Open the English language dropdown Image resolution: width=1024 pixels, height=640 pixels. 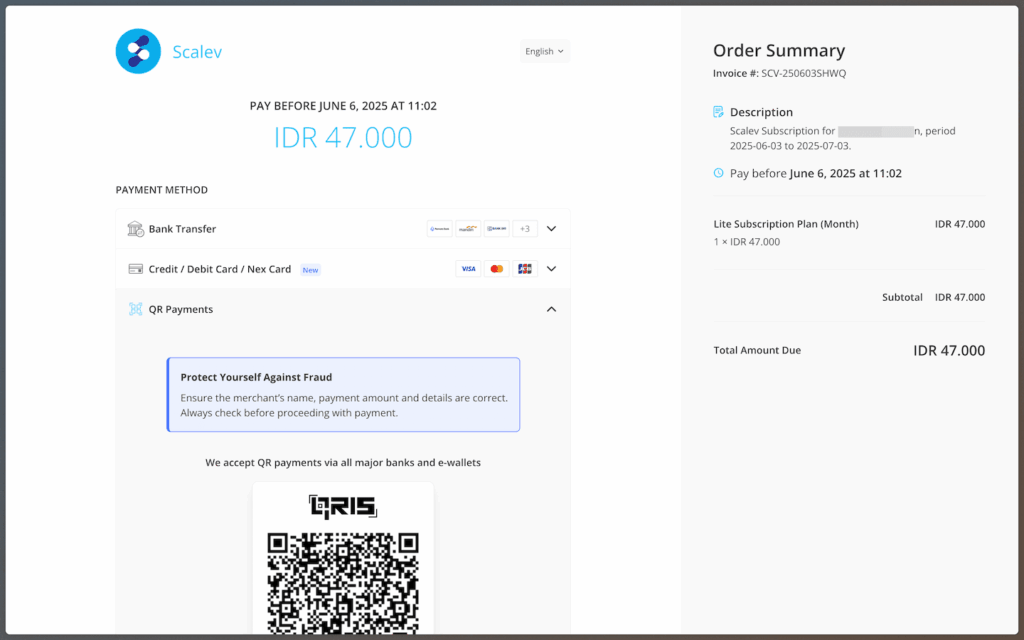tap(544, 51)
